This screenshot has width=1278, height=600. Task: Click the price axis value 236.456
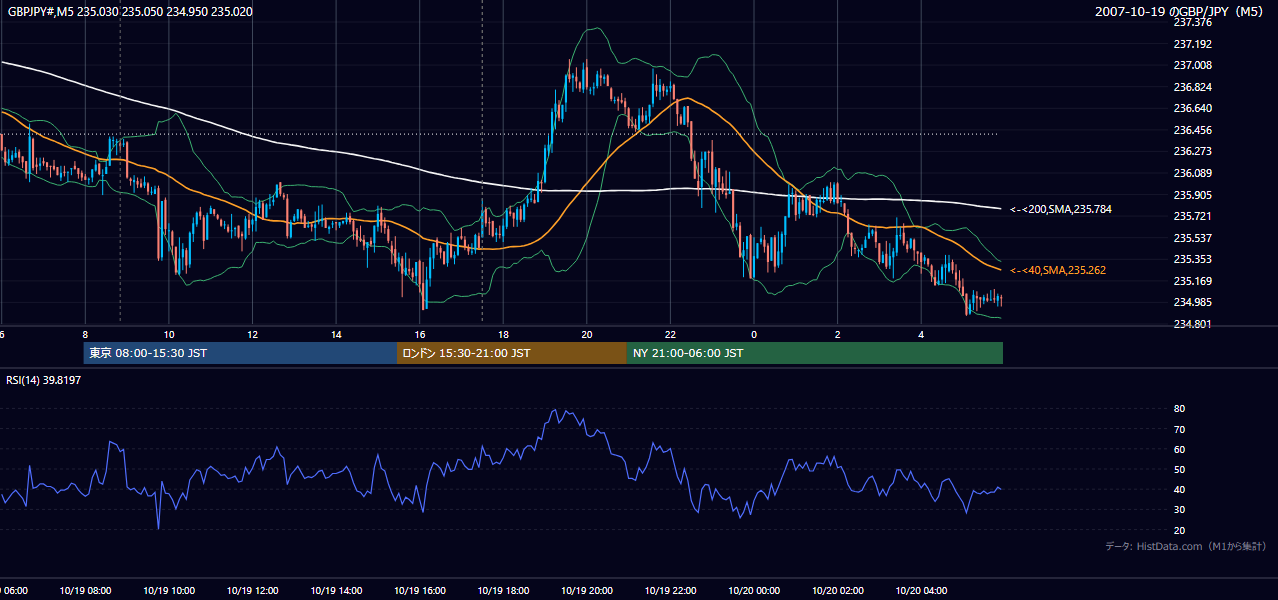coord(1192,130)
